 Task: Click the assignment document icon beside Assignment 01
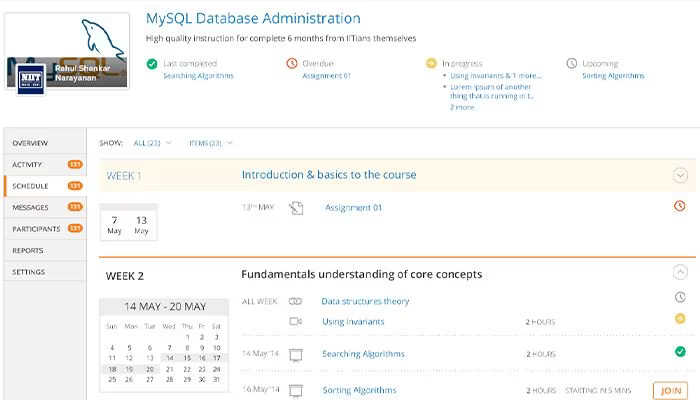point(296,208)
